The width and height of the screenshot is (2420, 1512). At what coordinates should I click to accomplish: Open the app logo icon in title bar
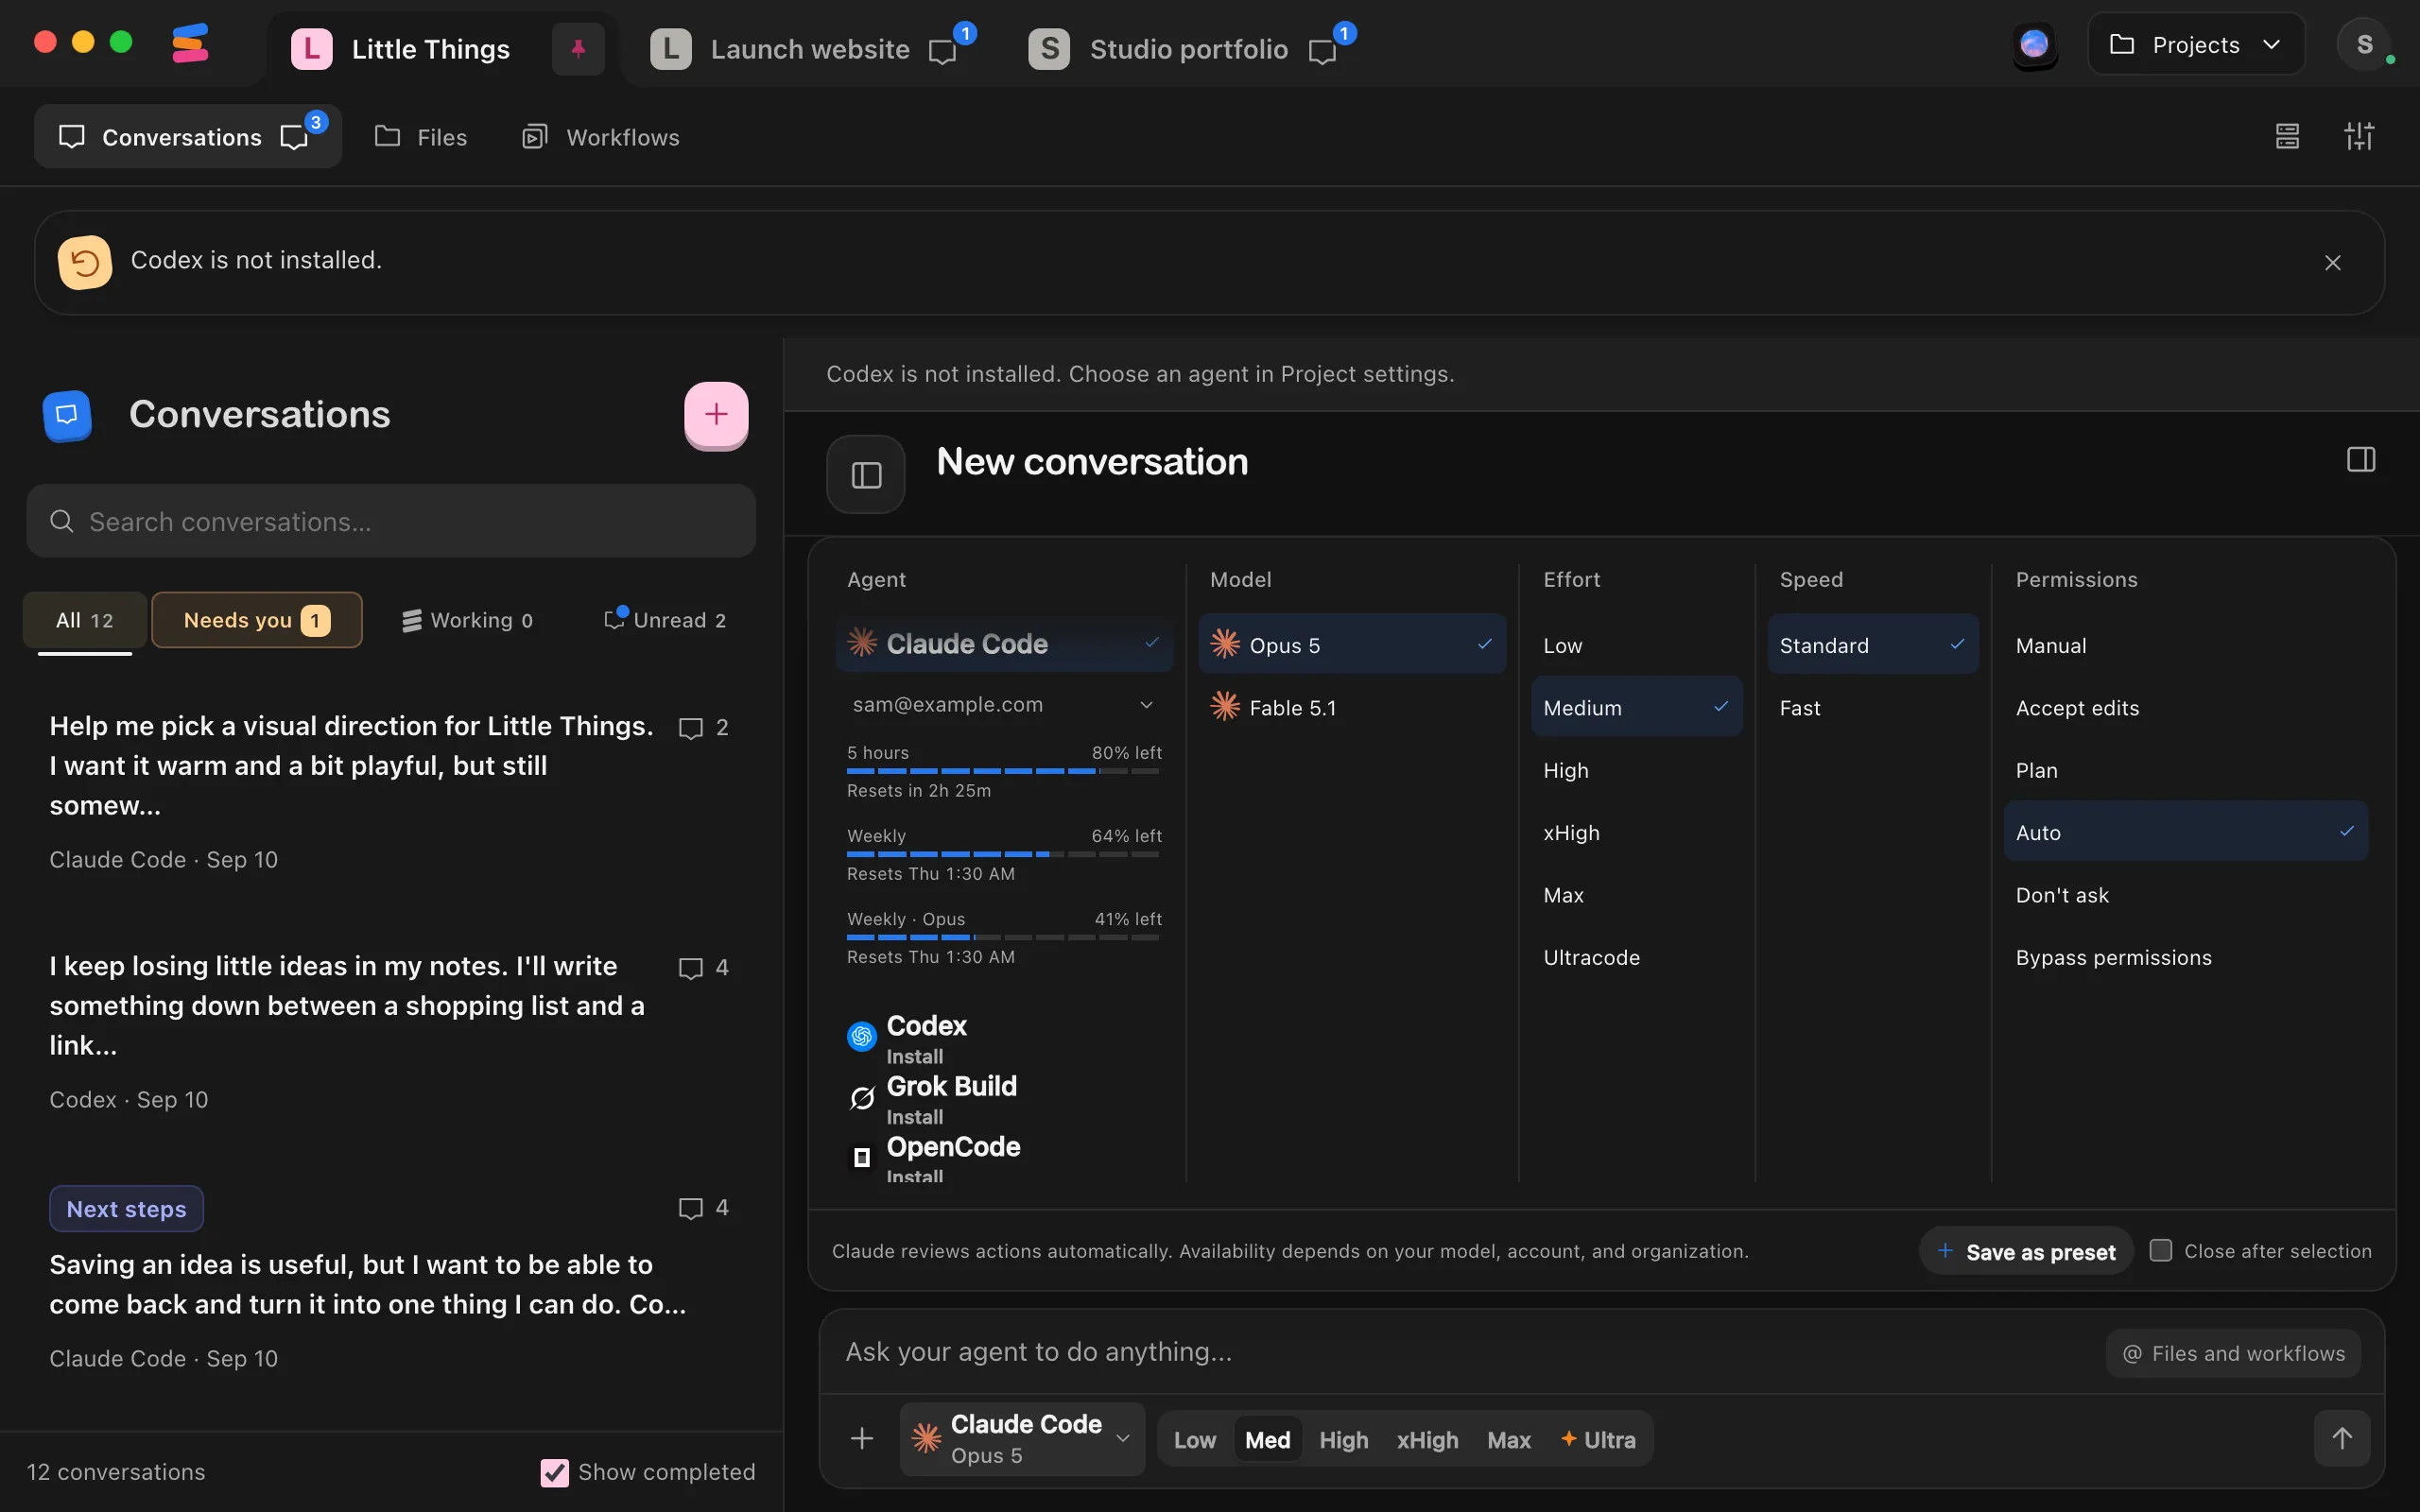189,44
